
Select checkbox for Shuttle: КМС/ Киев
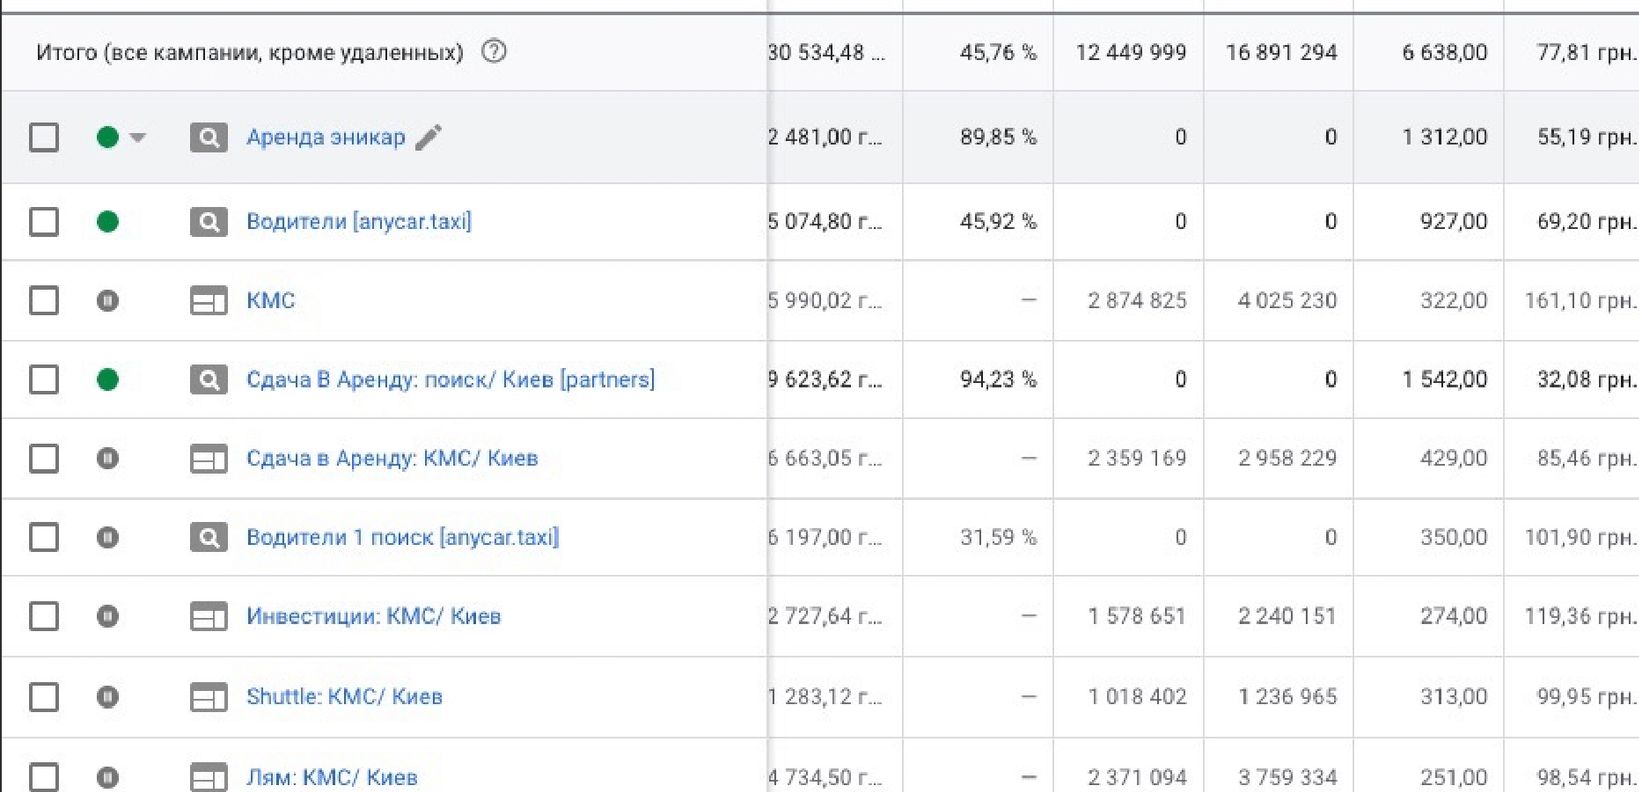click(44, 696)
